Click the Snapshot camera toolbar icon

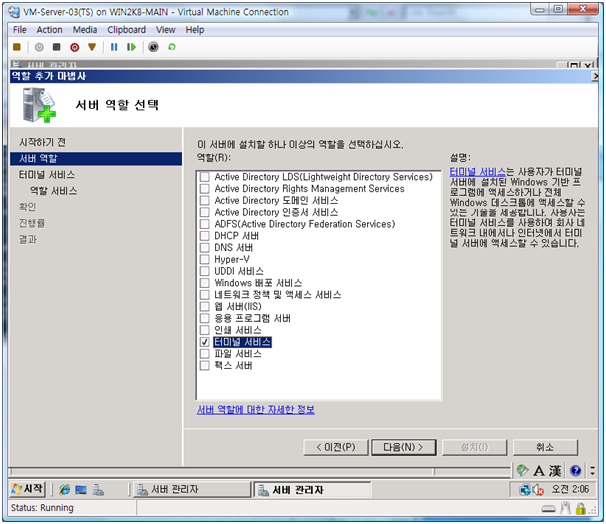pos(153,47)
